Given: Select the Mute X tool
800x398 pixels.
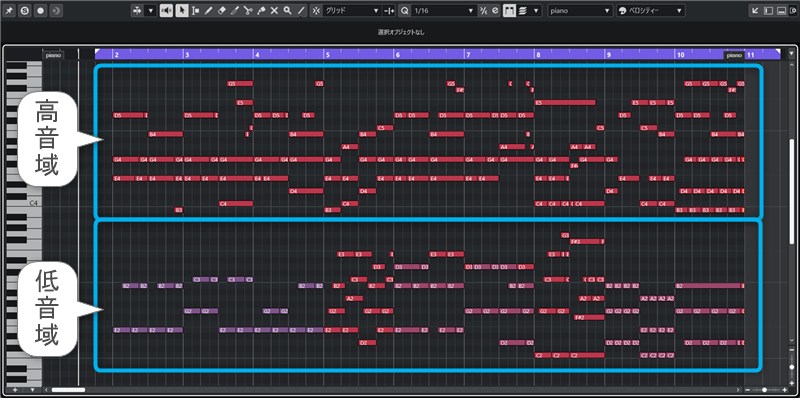Looking at the screenshot, I should (x=274, y=11).
